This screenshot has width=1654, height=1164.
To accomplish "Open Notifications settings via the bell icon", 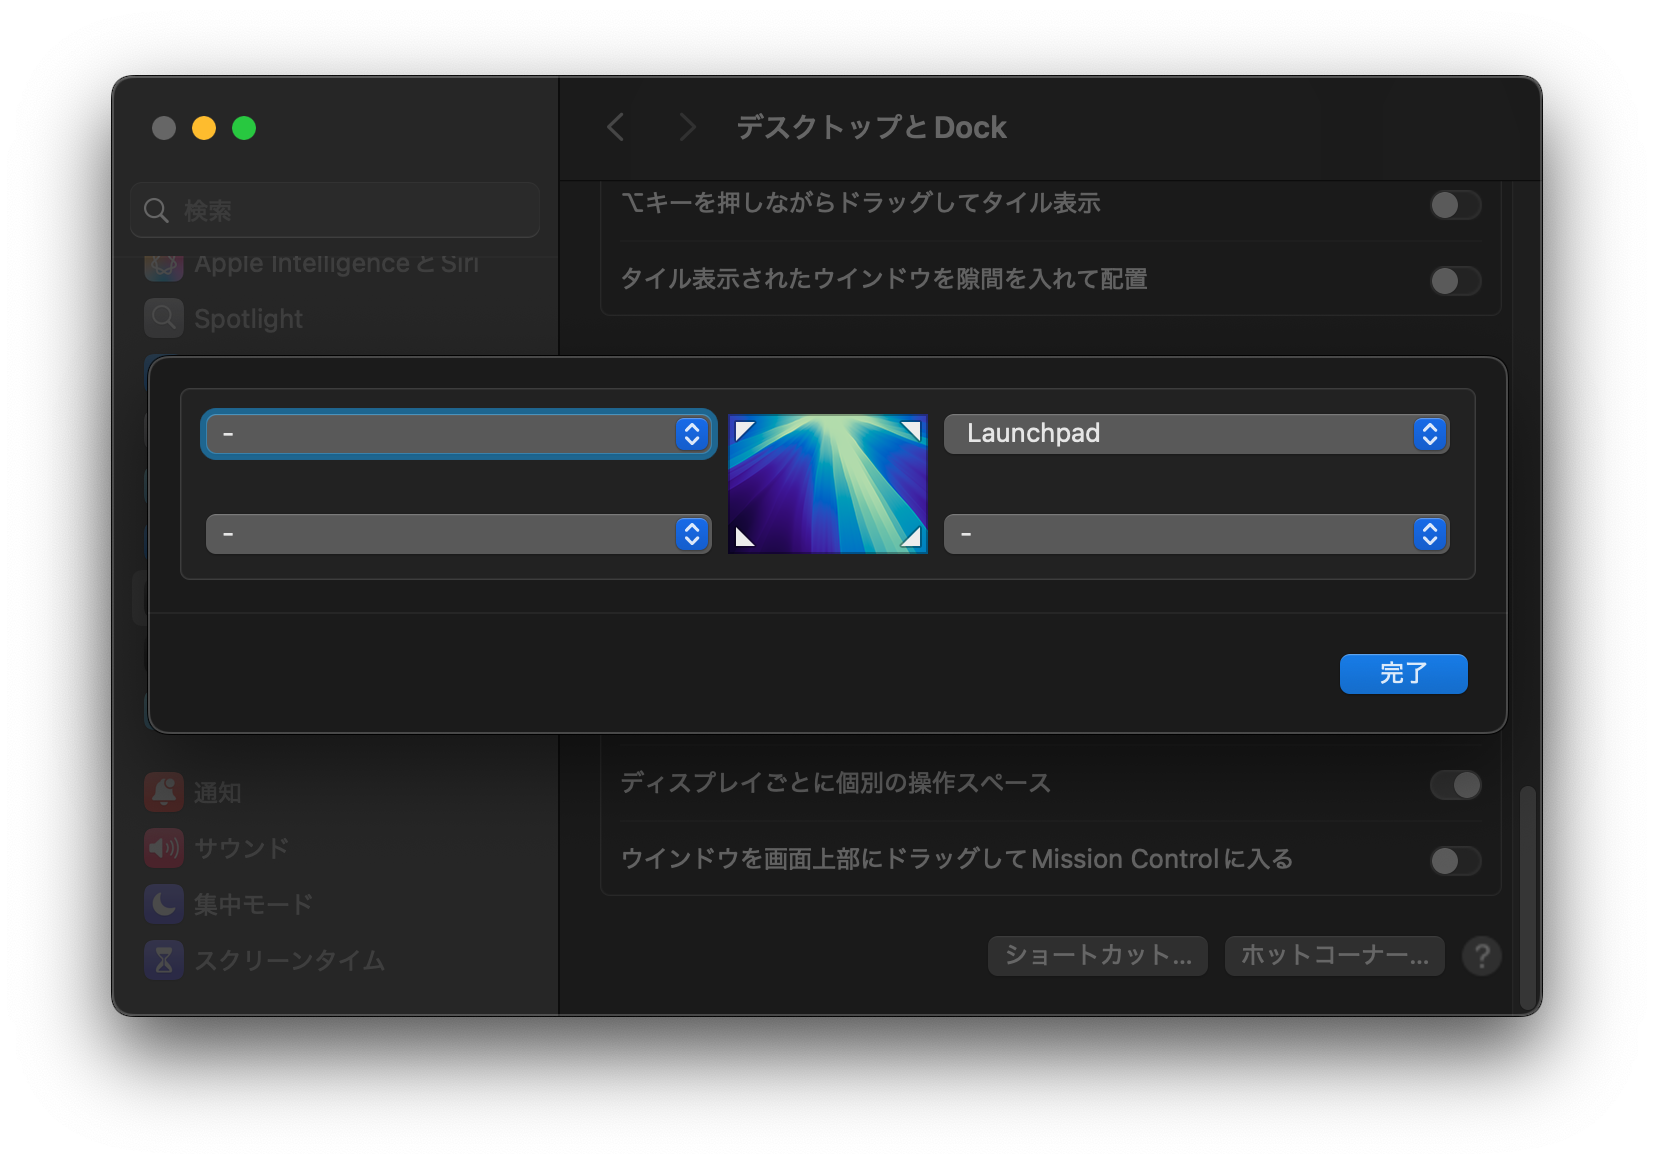I will [163, 791].
